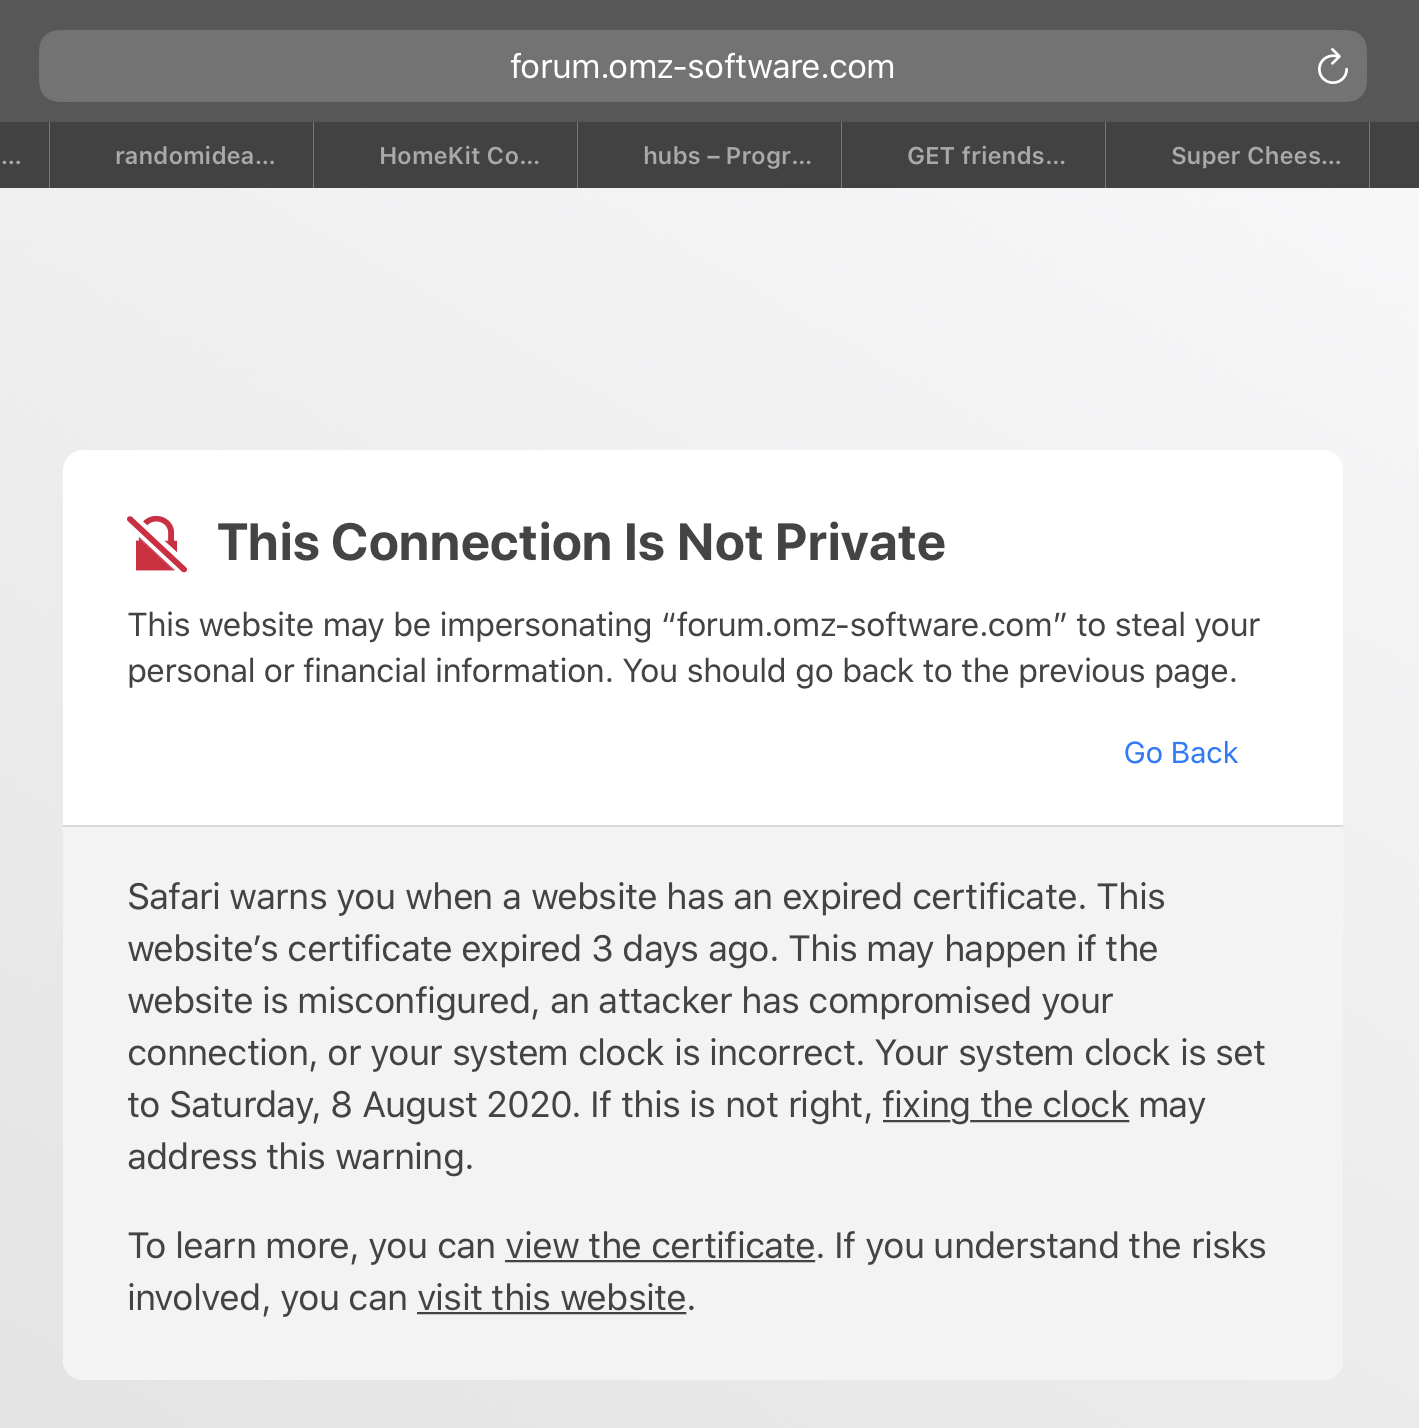
Task: Tap the forum.omz-software.com address bar
Action: point(702,66)
